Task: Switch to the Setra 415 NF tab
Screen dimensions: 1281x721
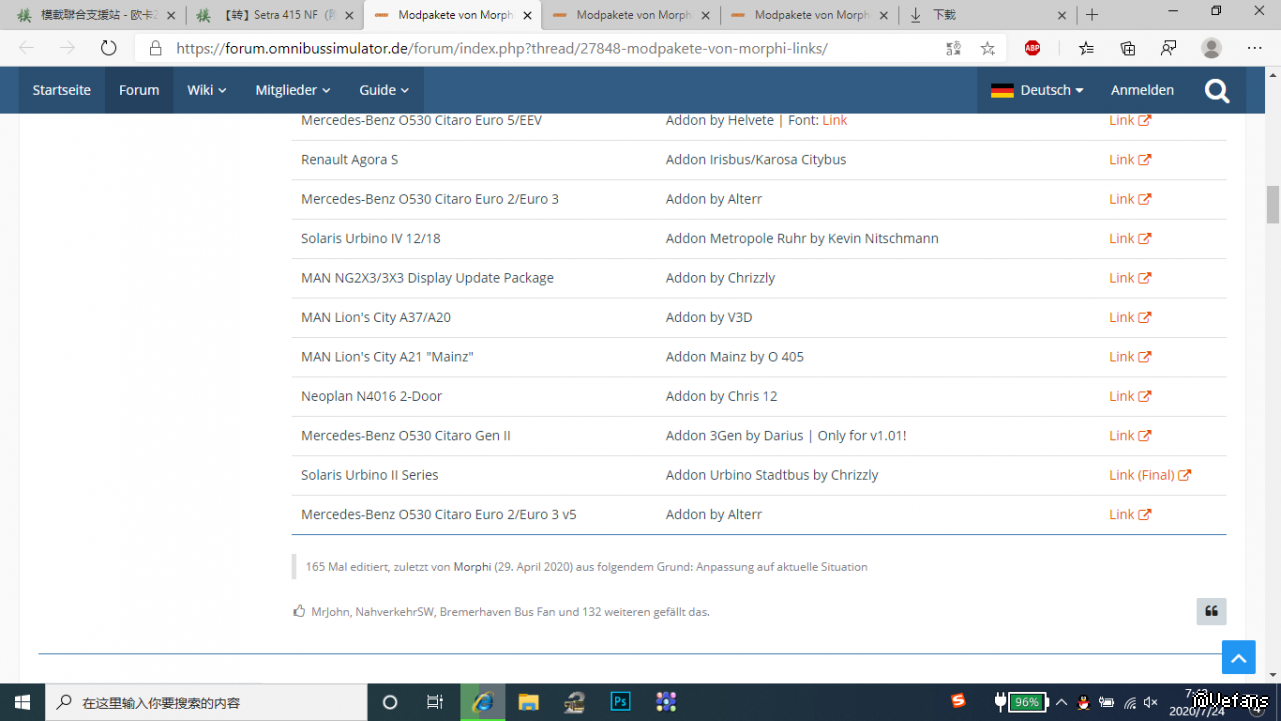Action: tap(273, 15)
